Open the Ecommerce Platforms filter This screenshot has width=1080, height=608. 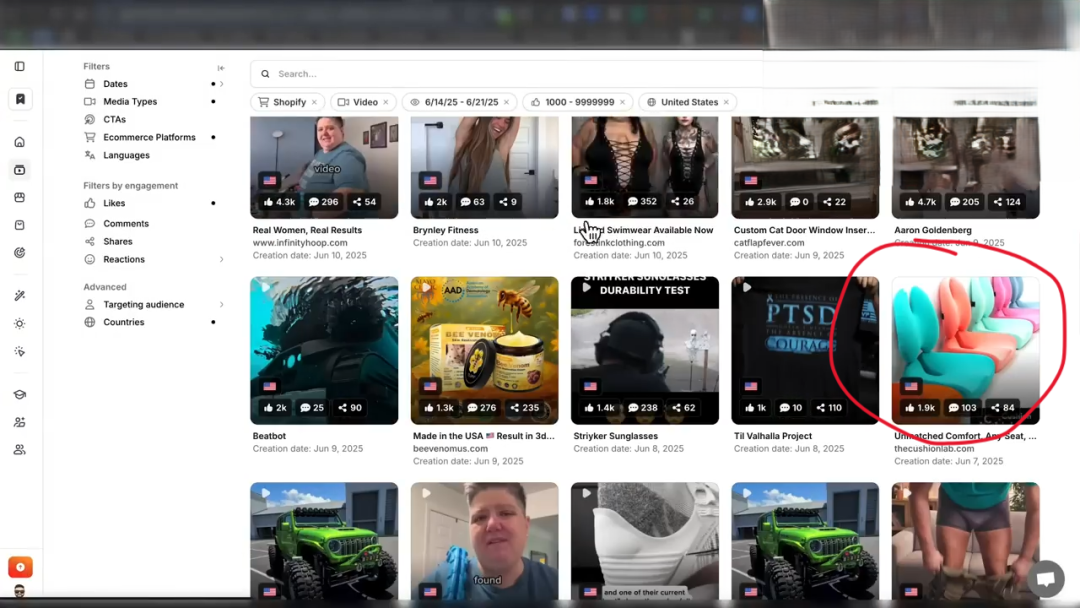coord(149,137)
